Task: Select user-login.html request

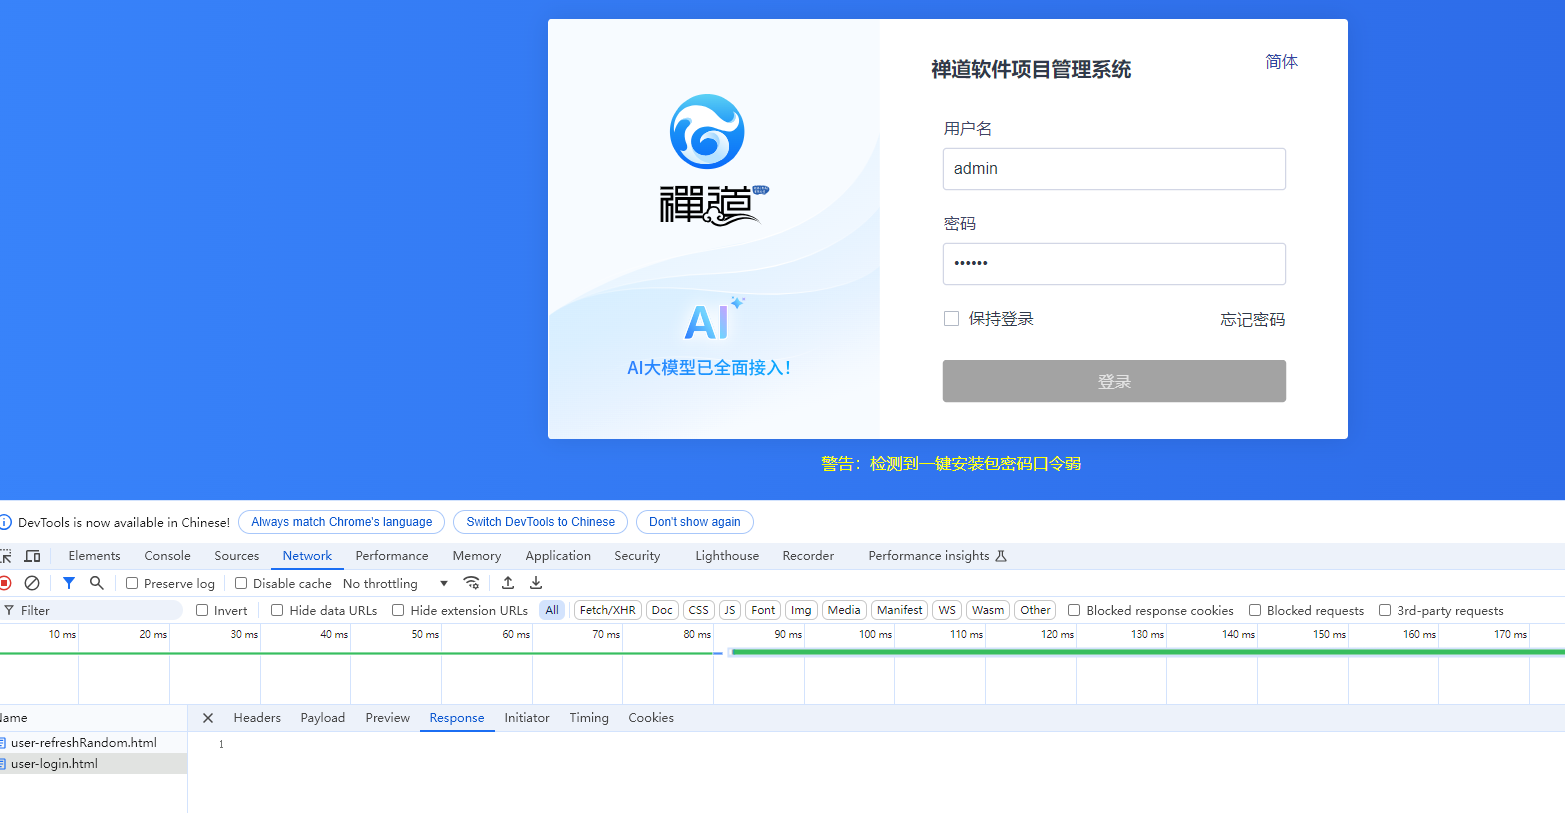Action: pos(93,764)
